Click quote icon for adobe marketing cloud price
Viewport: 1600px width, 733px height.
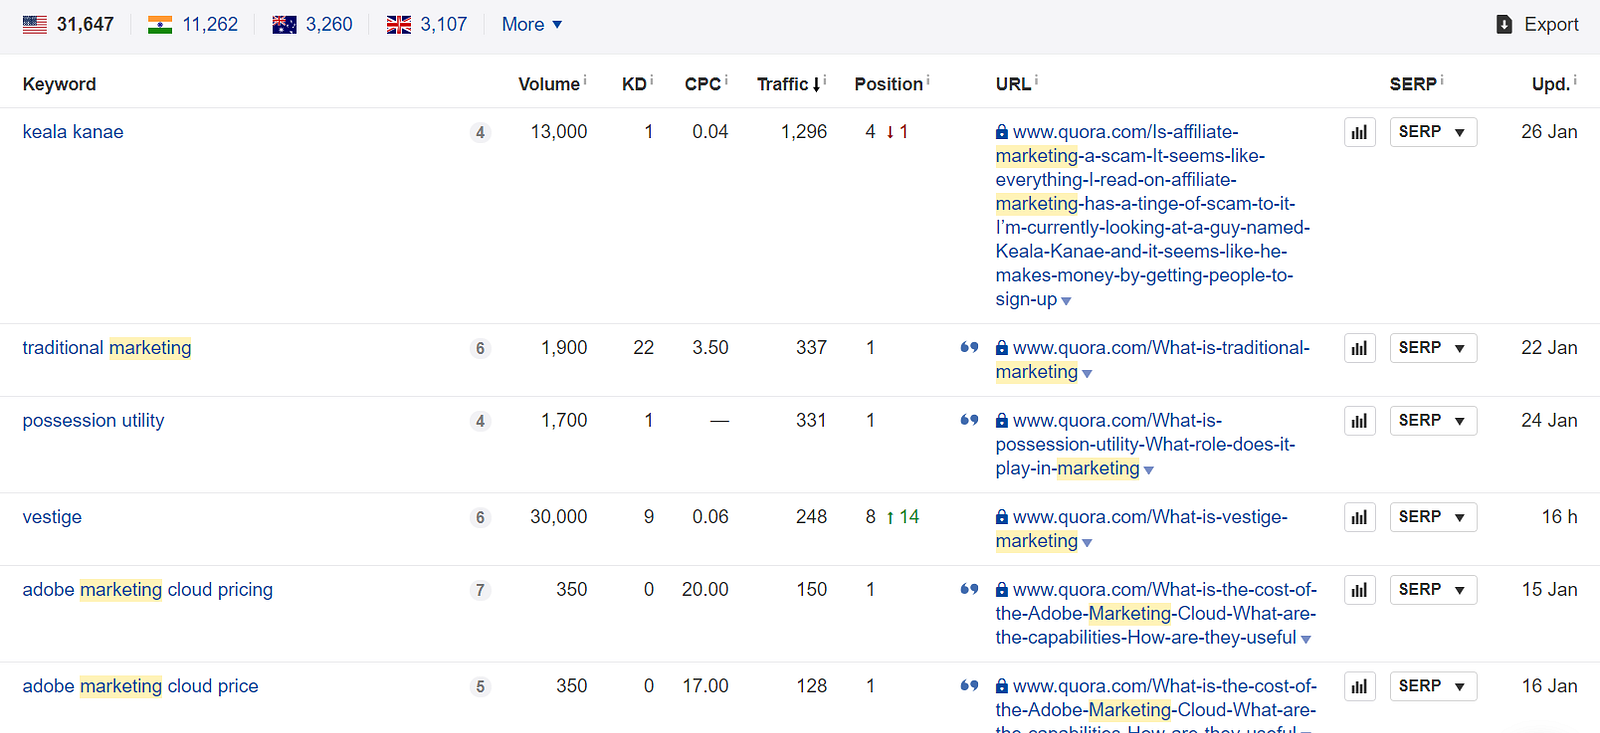click(x=969, y=685)
